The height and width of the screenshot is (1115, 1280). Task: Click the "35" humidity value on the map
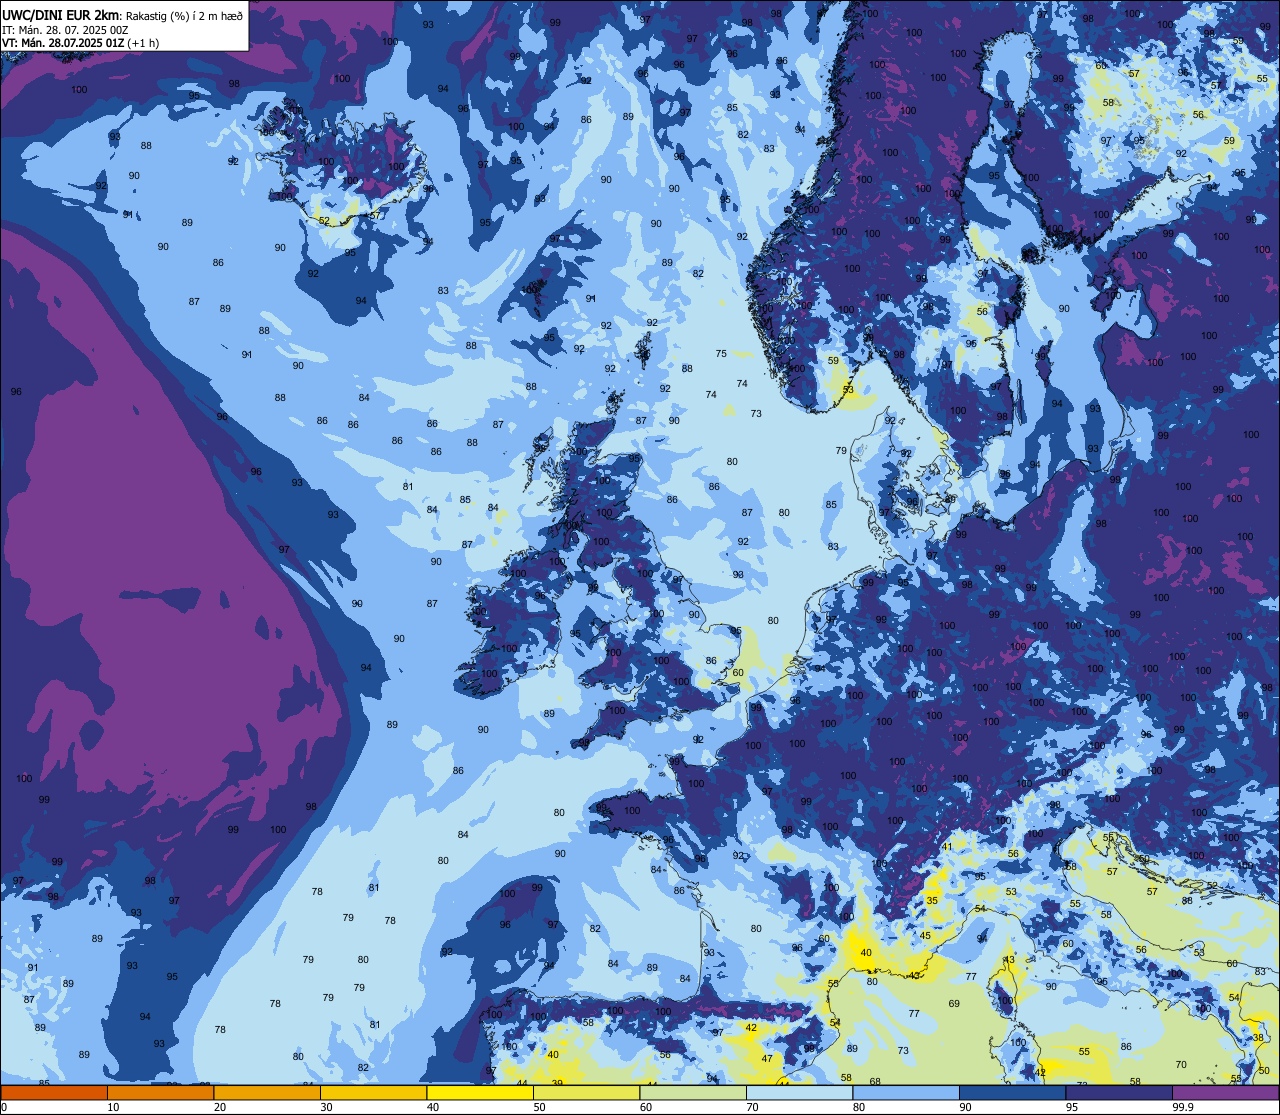pyautogui.click(x=932, y=901)
